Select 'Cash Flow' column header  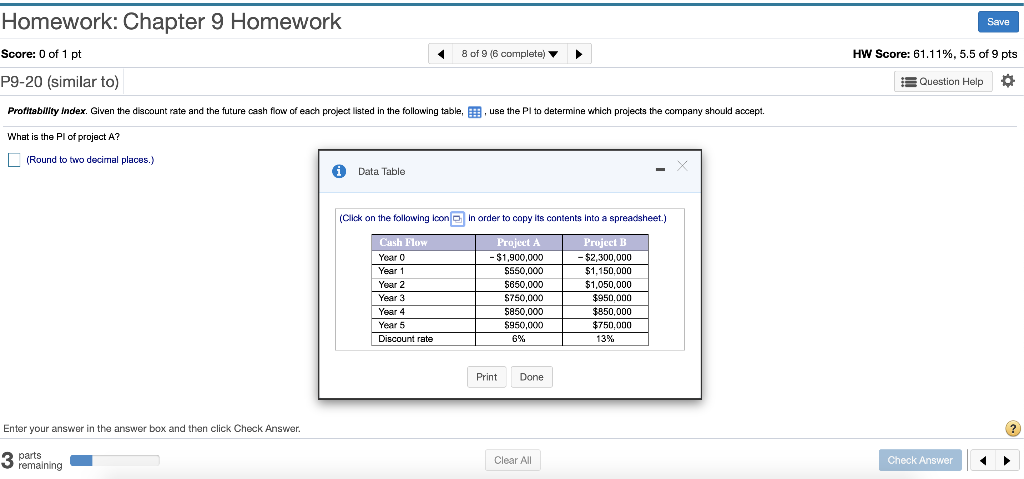coord(424,242)
